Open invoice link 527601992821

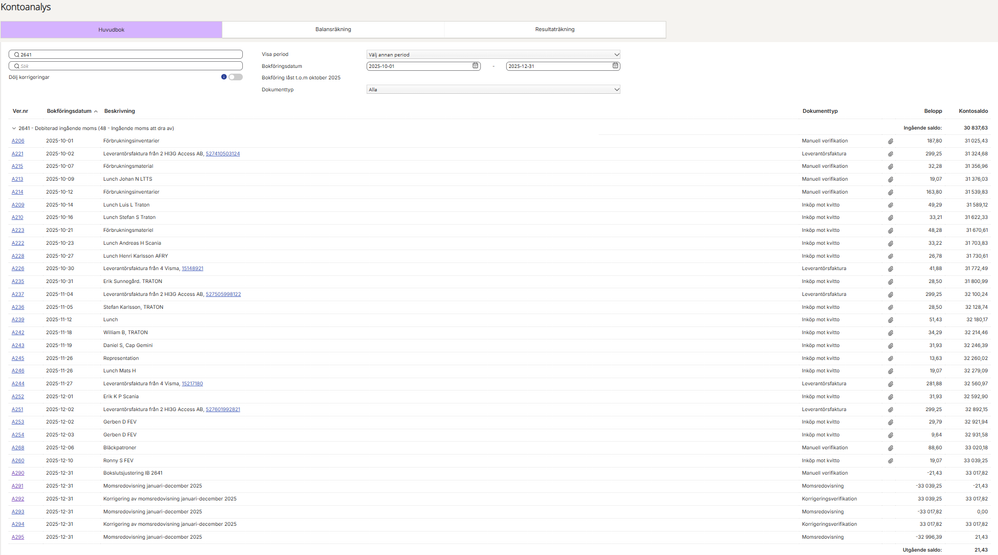[223, 409]
